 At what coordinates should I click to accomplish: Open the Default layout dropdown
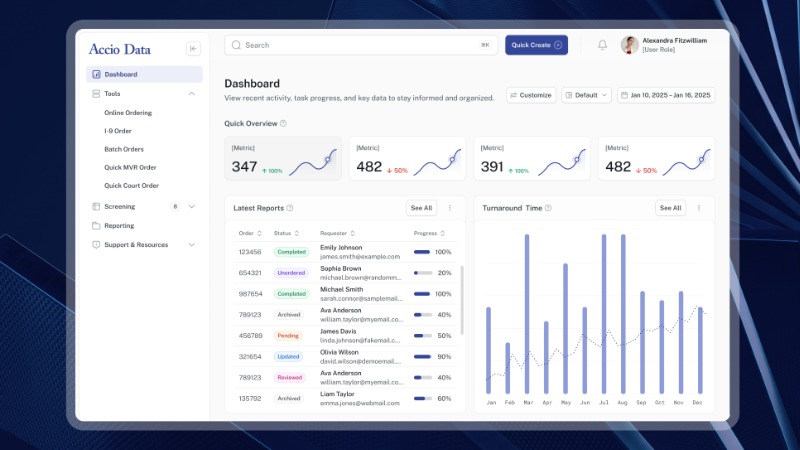pyautogui.click(x=586, y=95)
